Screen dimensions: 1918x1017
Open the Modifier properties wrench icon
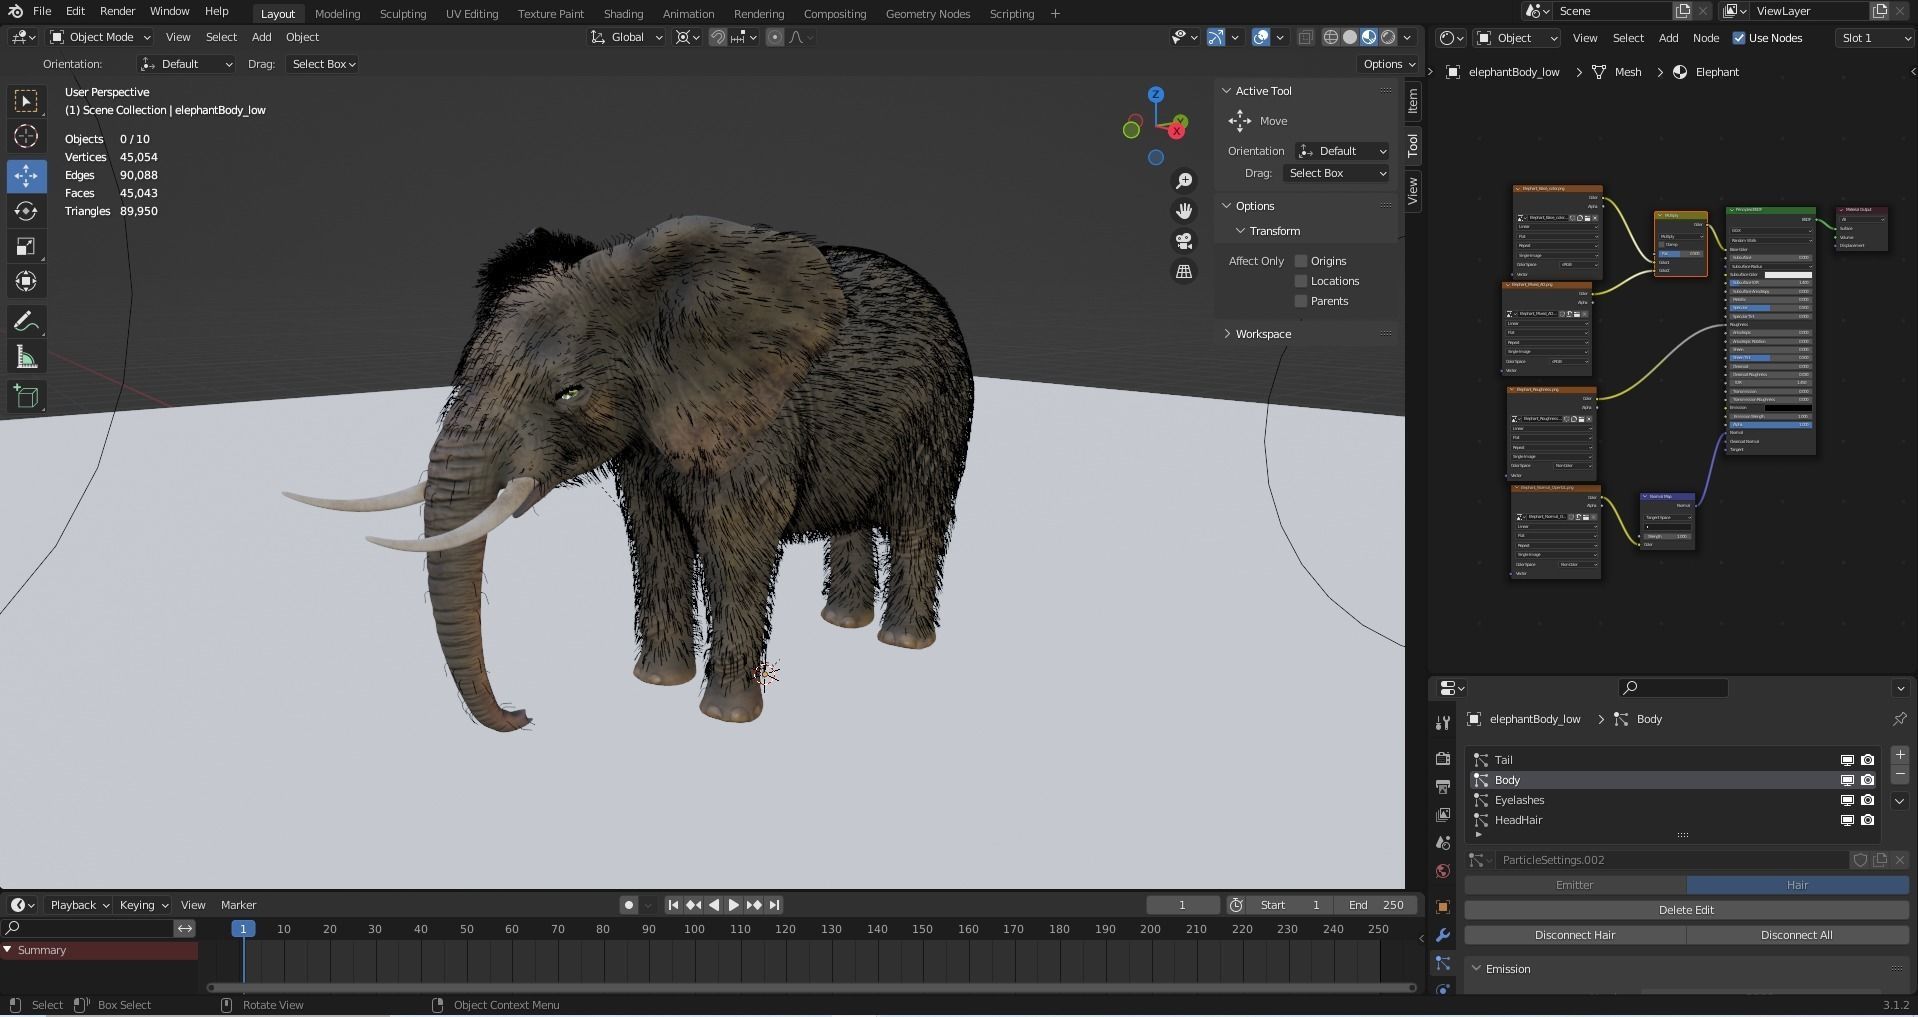1442,935
